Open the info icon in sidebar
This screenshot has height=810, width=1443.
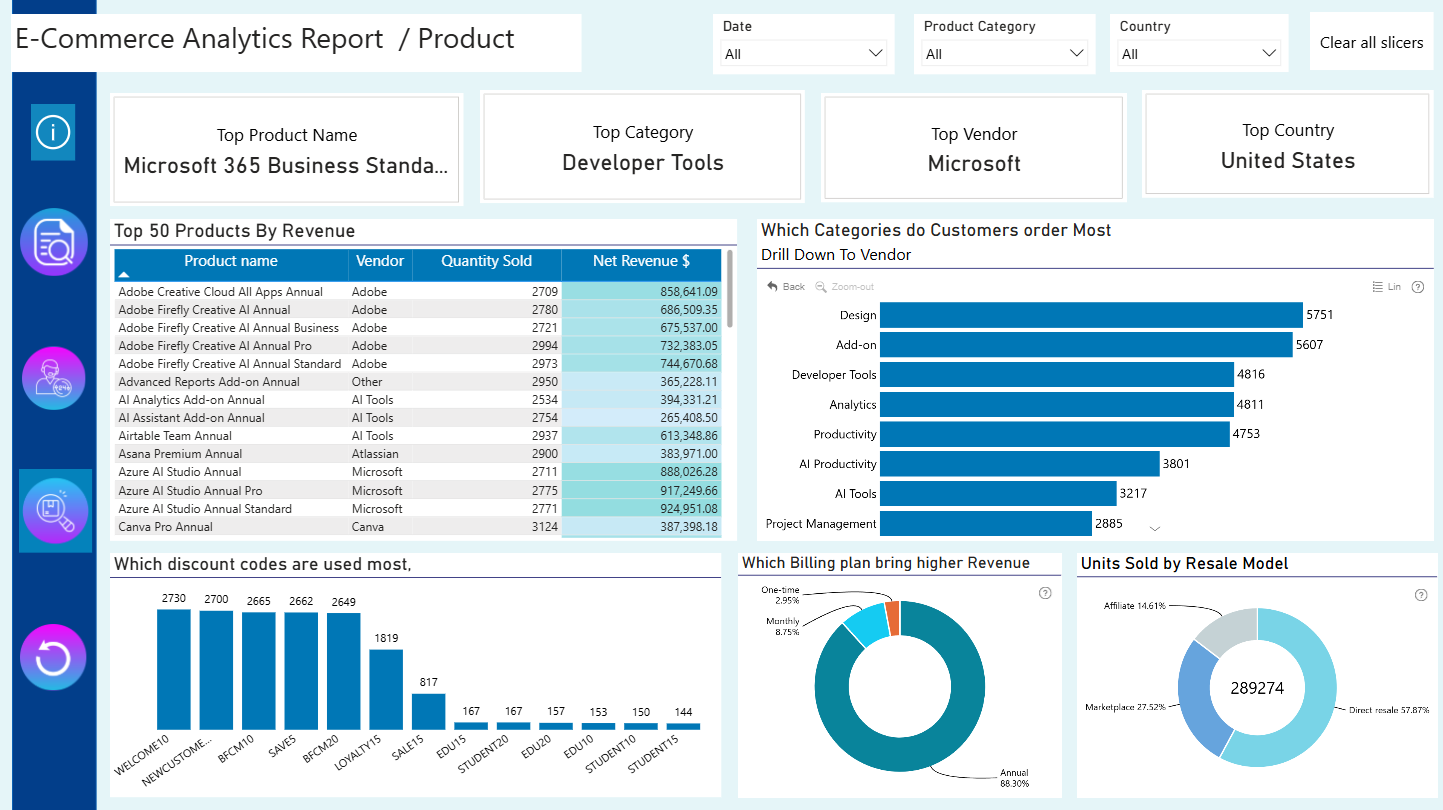pyautogui.click(x=53, y=132)
